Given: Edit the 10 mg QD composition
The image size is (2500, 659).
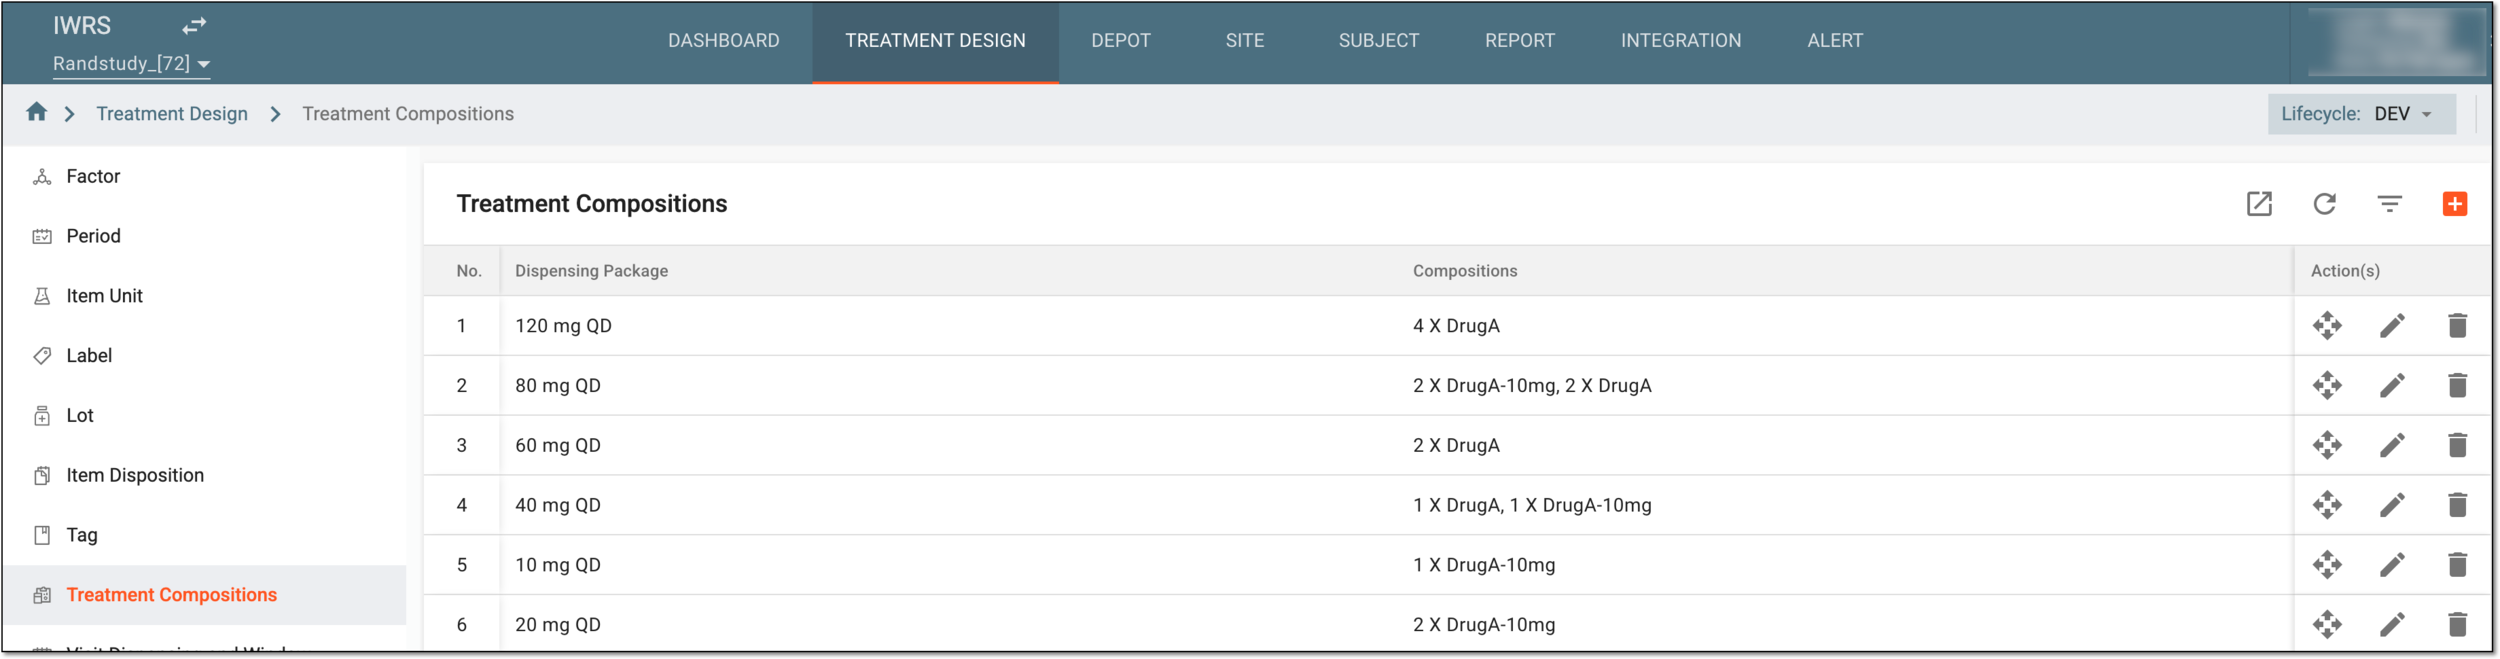Looking at the screenshot, I should (2392, 565).
